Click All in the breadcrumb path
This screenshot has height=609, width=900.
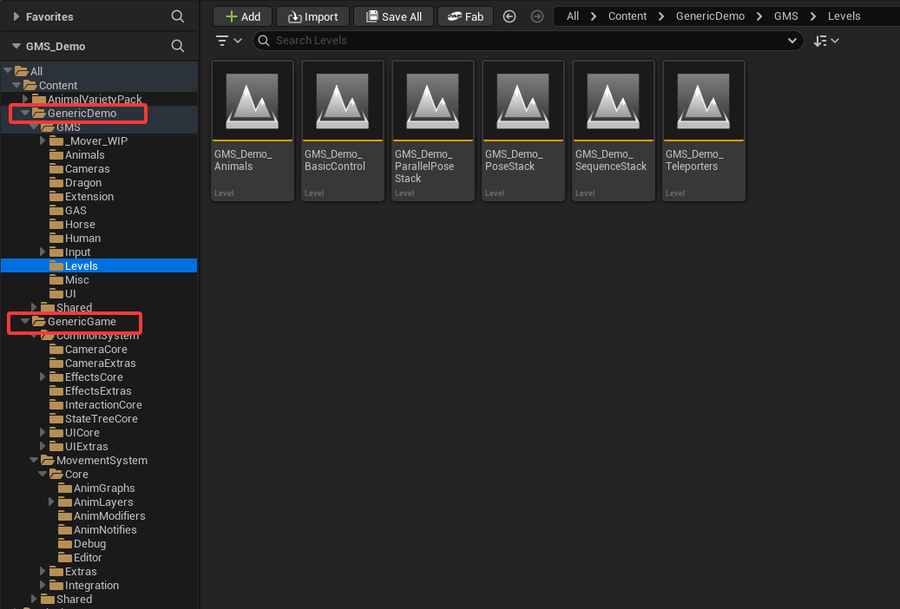point(573,16)
